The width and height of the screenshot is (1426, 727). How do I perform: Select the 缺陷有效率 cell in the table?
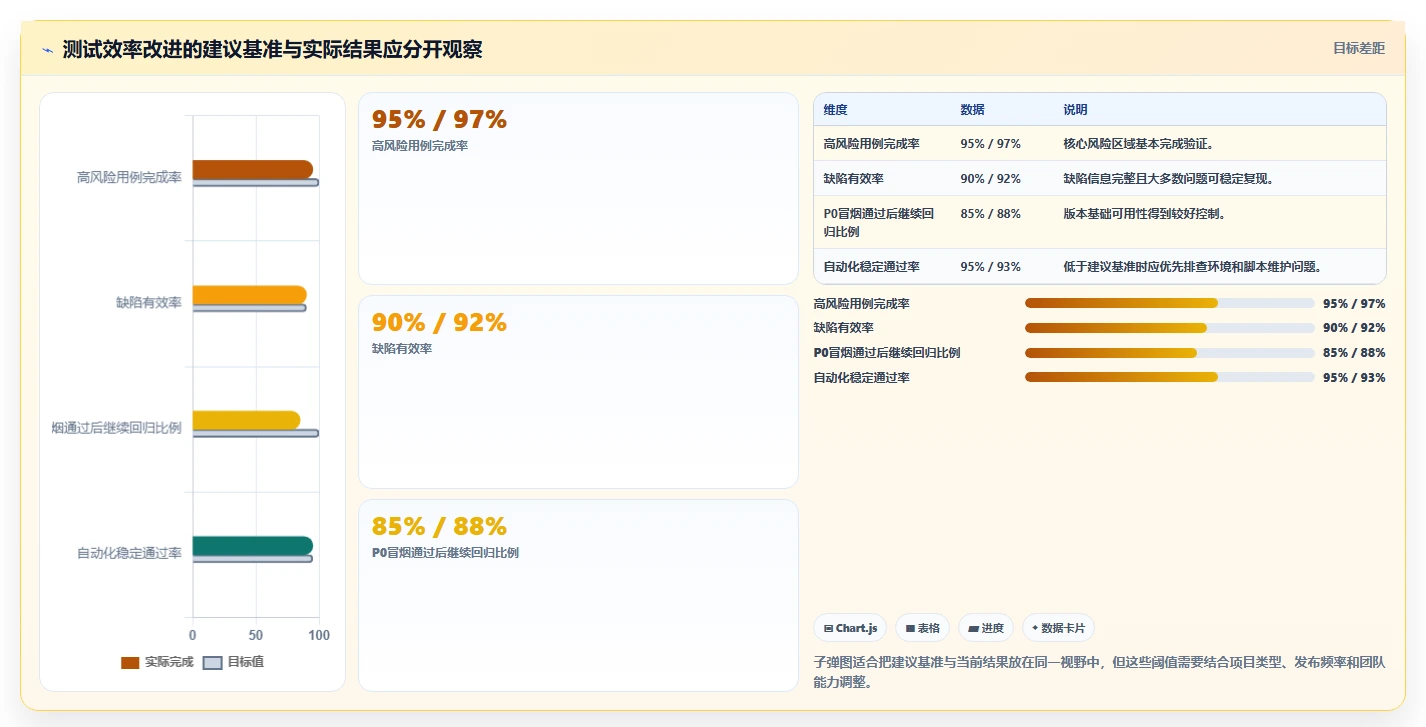click(x=853, y=178)
